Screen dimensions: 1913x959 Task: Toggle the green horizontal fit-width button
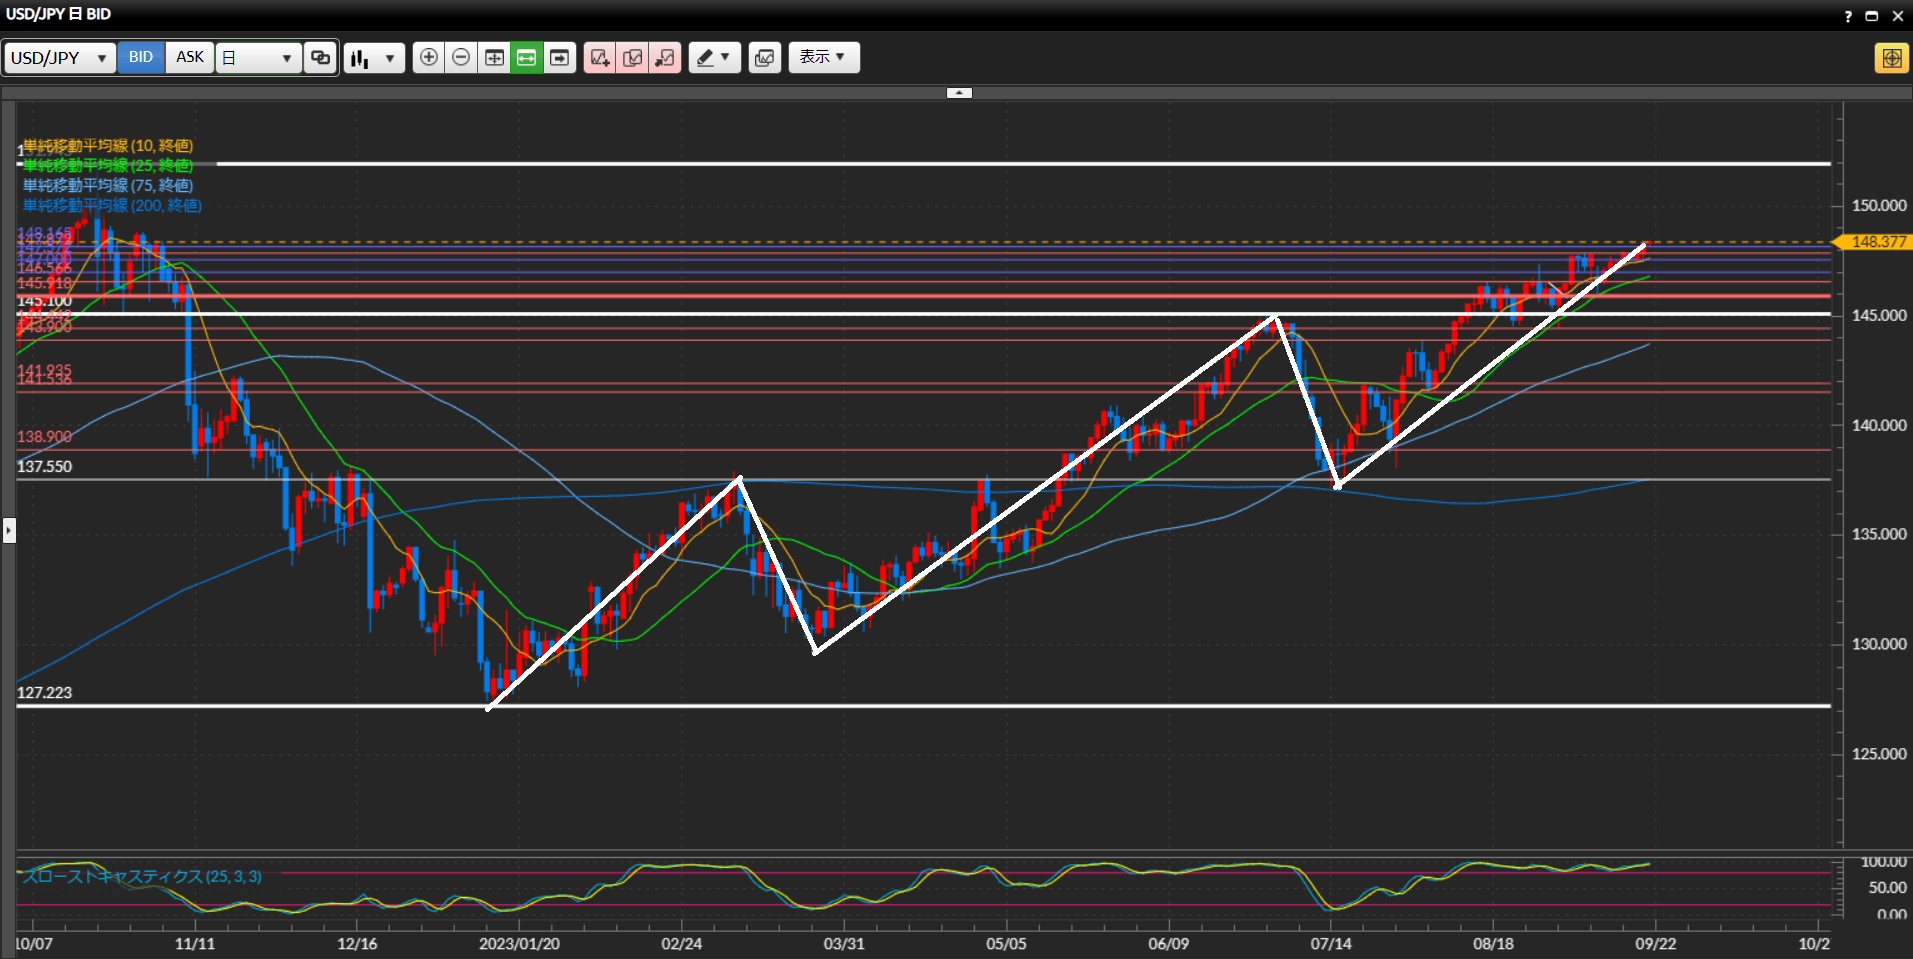(526, 58)
